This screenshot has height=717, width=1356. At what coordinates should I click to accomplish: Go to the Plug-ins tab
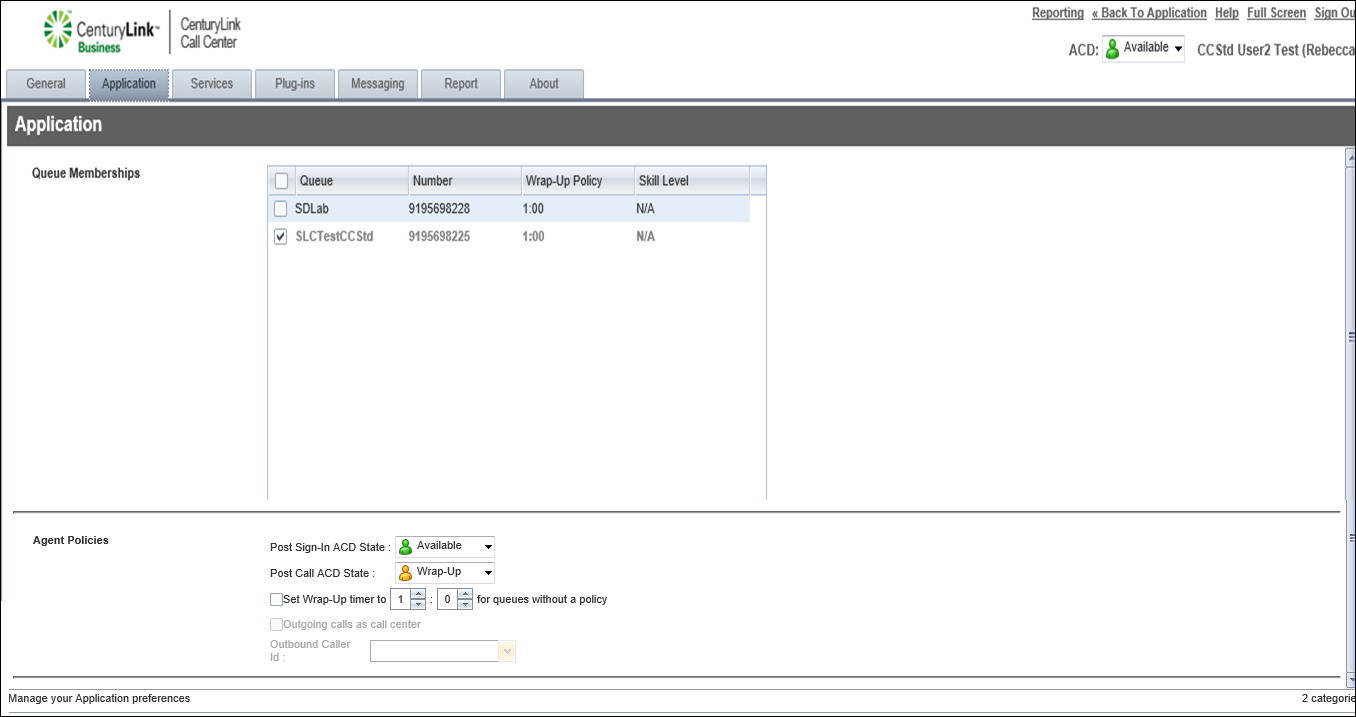coord(295,84)
